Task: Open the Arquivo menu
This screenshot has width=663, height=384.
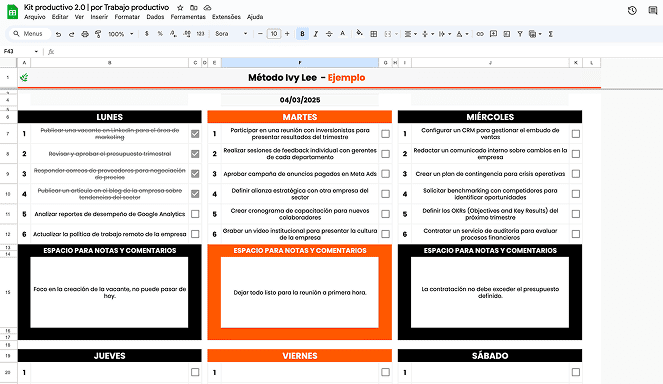Action: [x=35, y=17]
